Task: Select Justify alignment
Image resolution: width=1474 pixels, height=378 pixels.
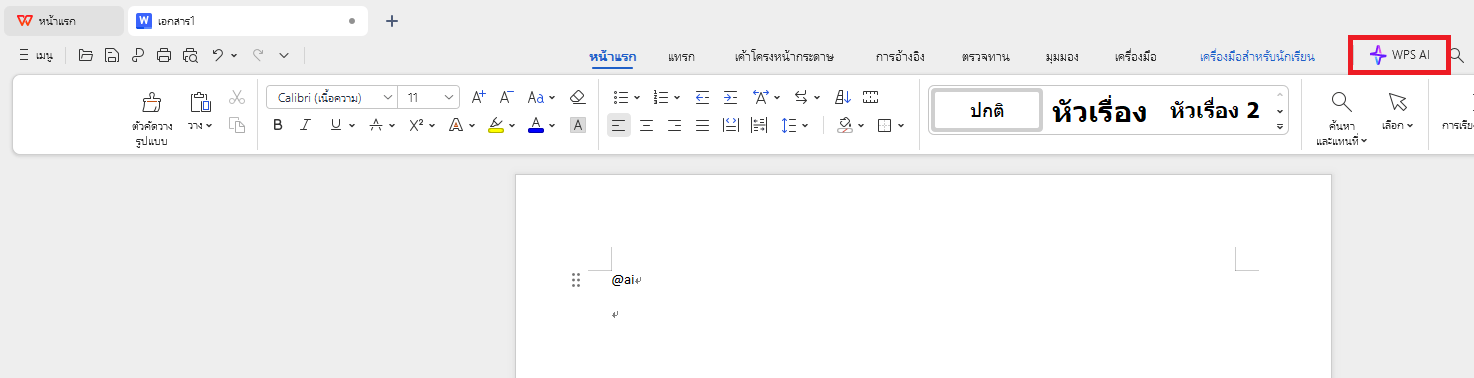Action: coord(702,125)
